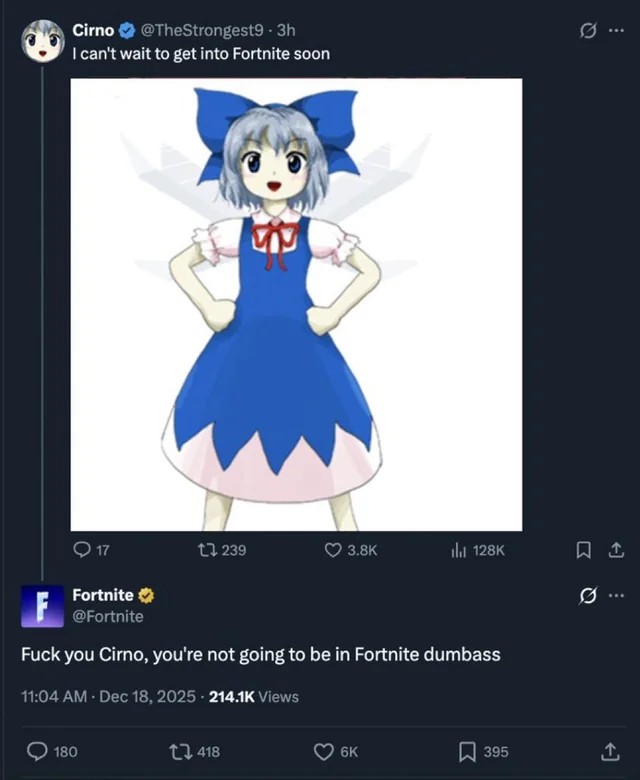
Task: Share Cirno's post via share icon
Action: (x=616, y=549)
